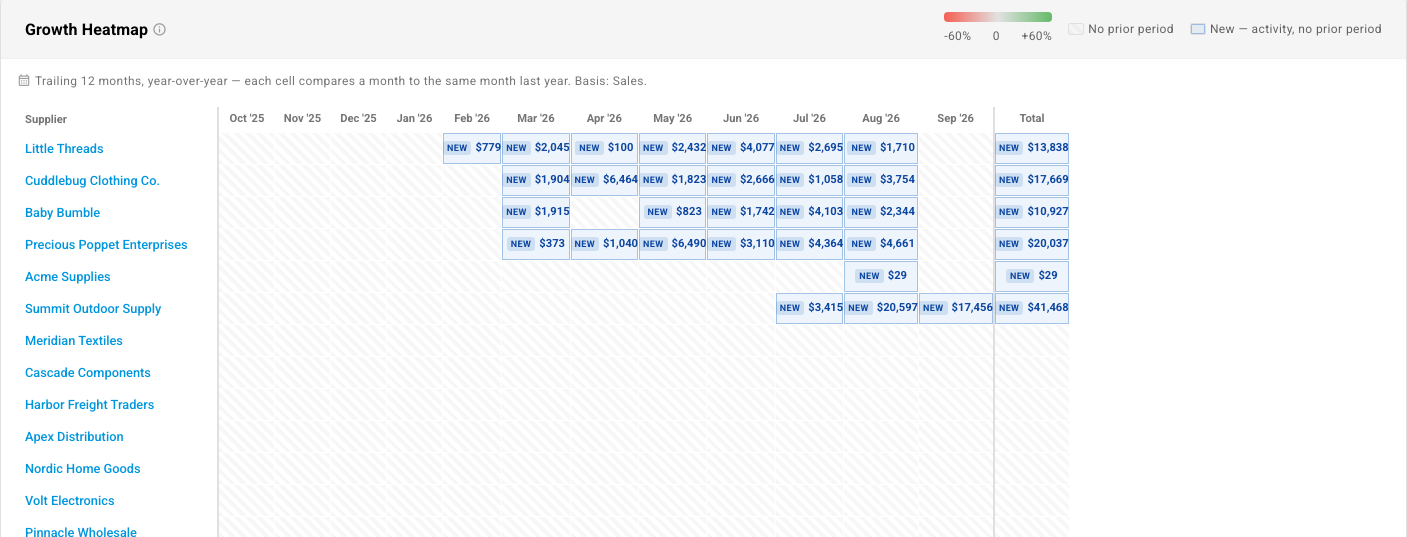Viewport: 1407px width, 537px height.
Task: Open Precious Poppet Enterprises supplier link
Action: [x=106, y=245]
